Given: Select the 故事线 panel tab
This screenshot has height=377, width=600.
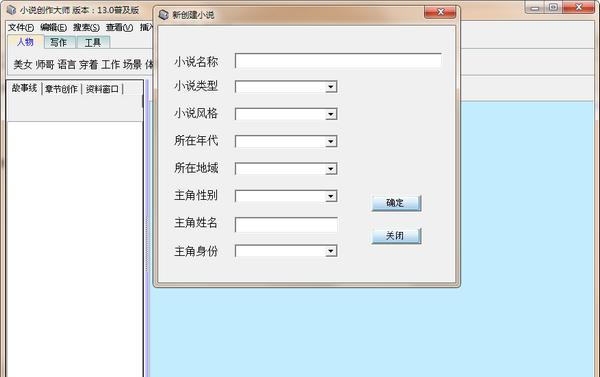Looking at the screenshot, I should click(x=24, y=88).
